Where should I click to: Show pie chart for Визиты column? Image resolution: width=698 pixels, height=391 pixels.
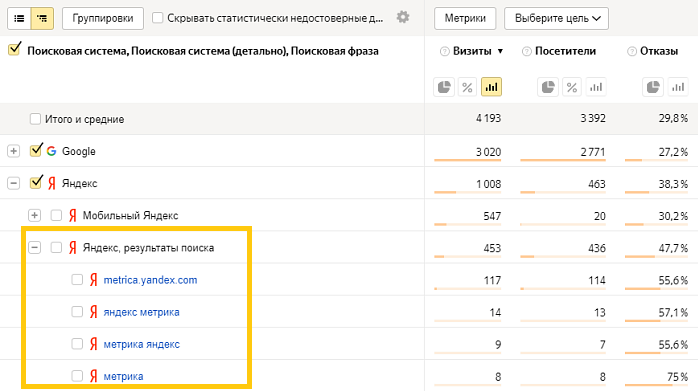(444, 87)
